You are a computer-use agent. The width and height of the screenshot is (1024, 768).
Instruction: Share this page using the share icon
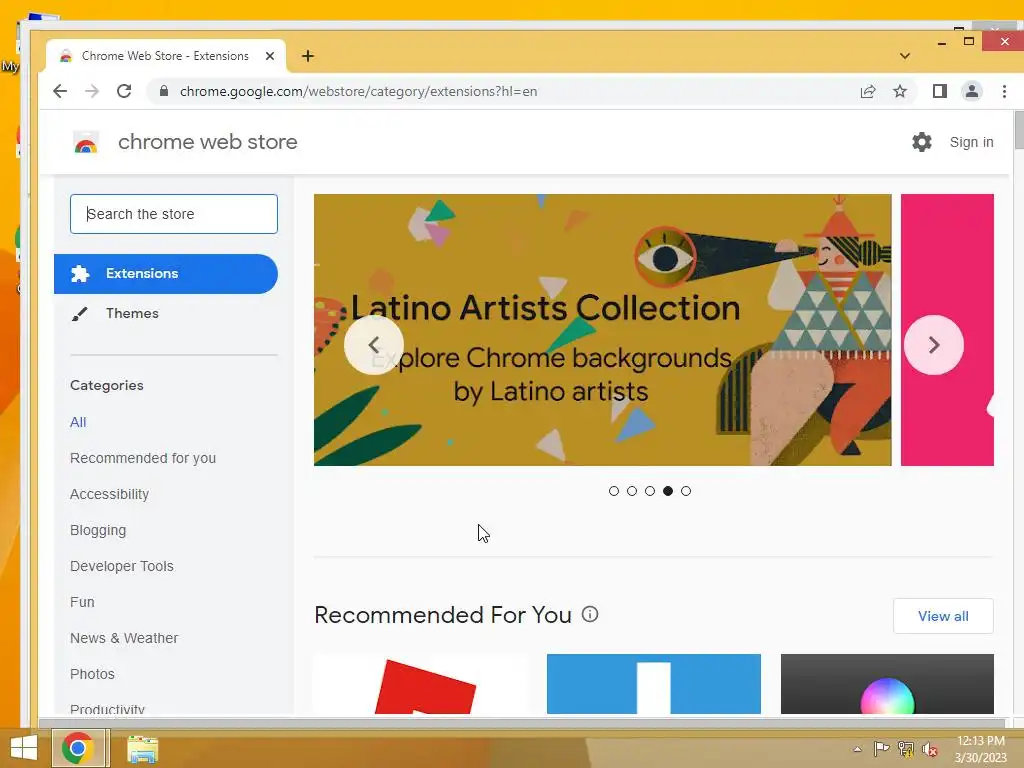pos(867,91)
